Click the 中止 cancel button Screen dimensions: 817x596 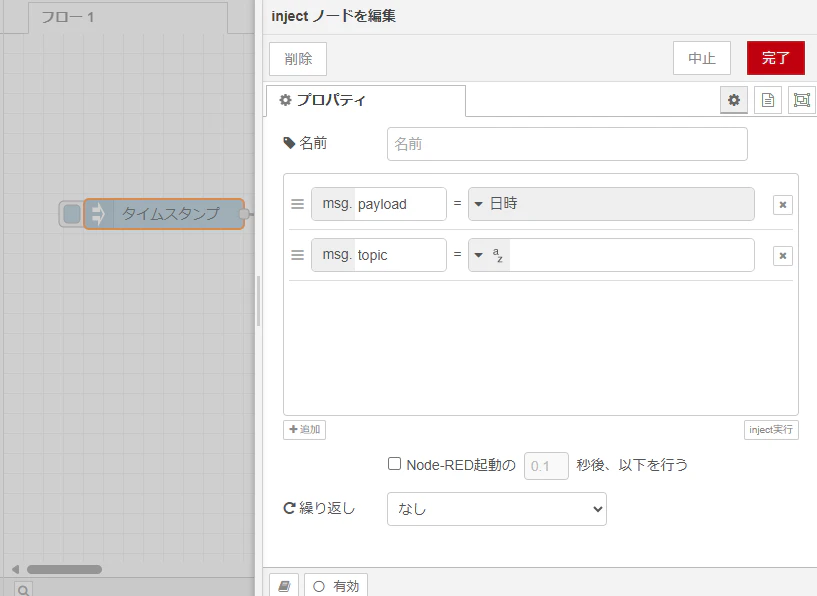(x=702, y=58)
